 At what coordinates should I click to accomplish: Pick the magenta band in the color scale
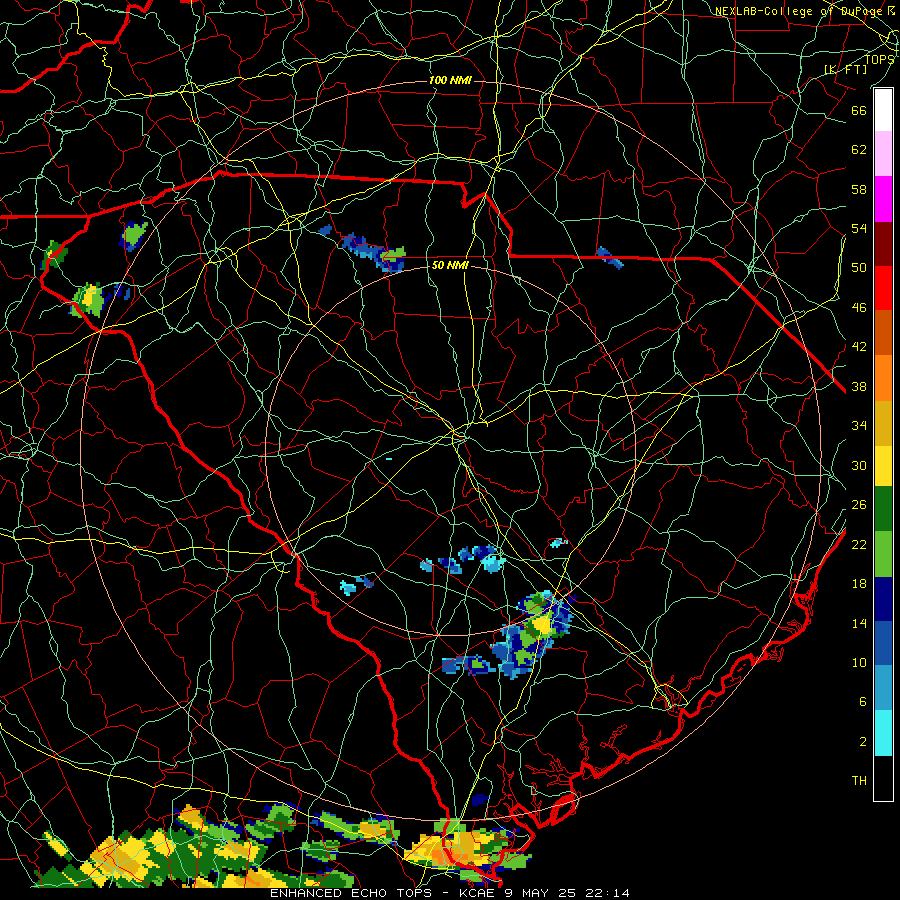883,199
